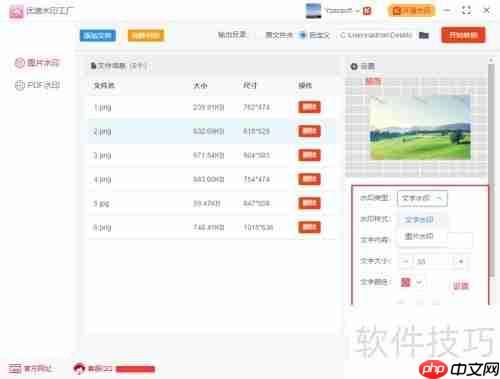Delete the 1.png row
Viewport: 500px width, 379px height.
point(309,107)
